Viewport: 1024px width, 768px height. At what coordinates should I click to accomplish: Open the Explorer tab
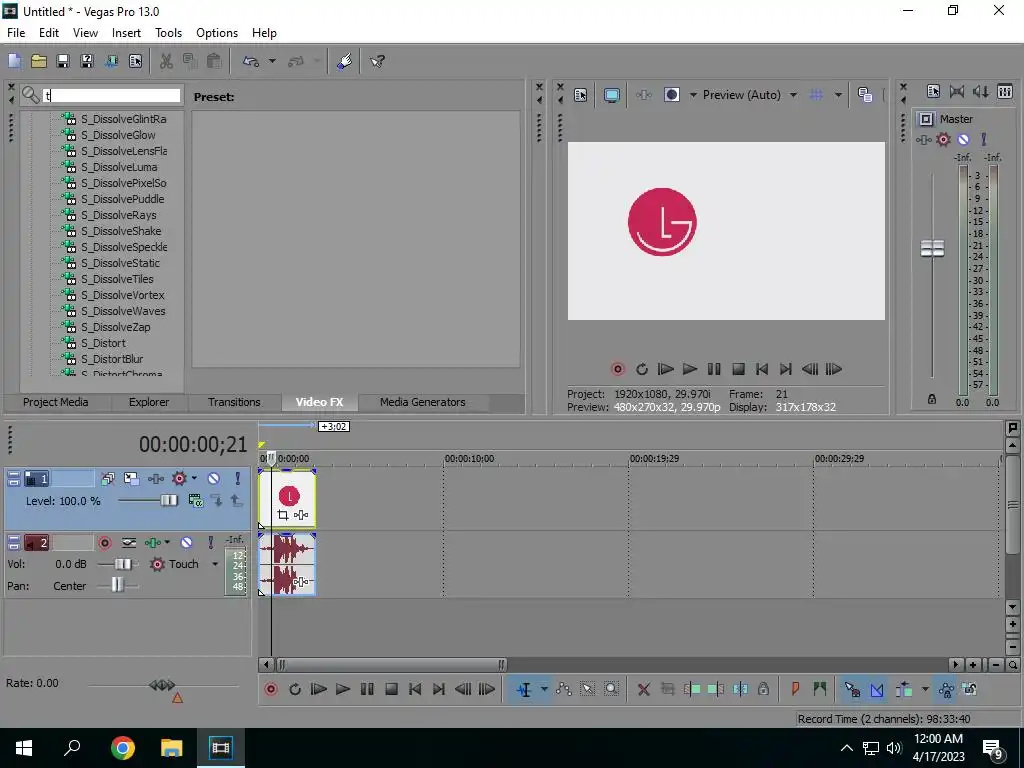coord(149,402)
